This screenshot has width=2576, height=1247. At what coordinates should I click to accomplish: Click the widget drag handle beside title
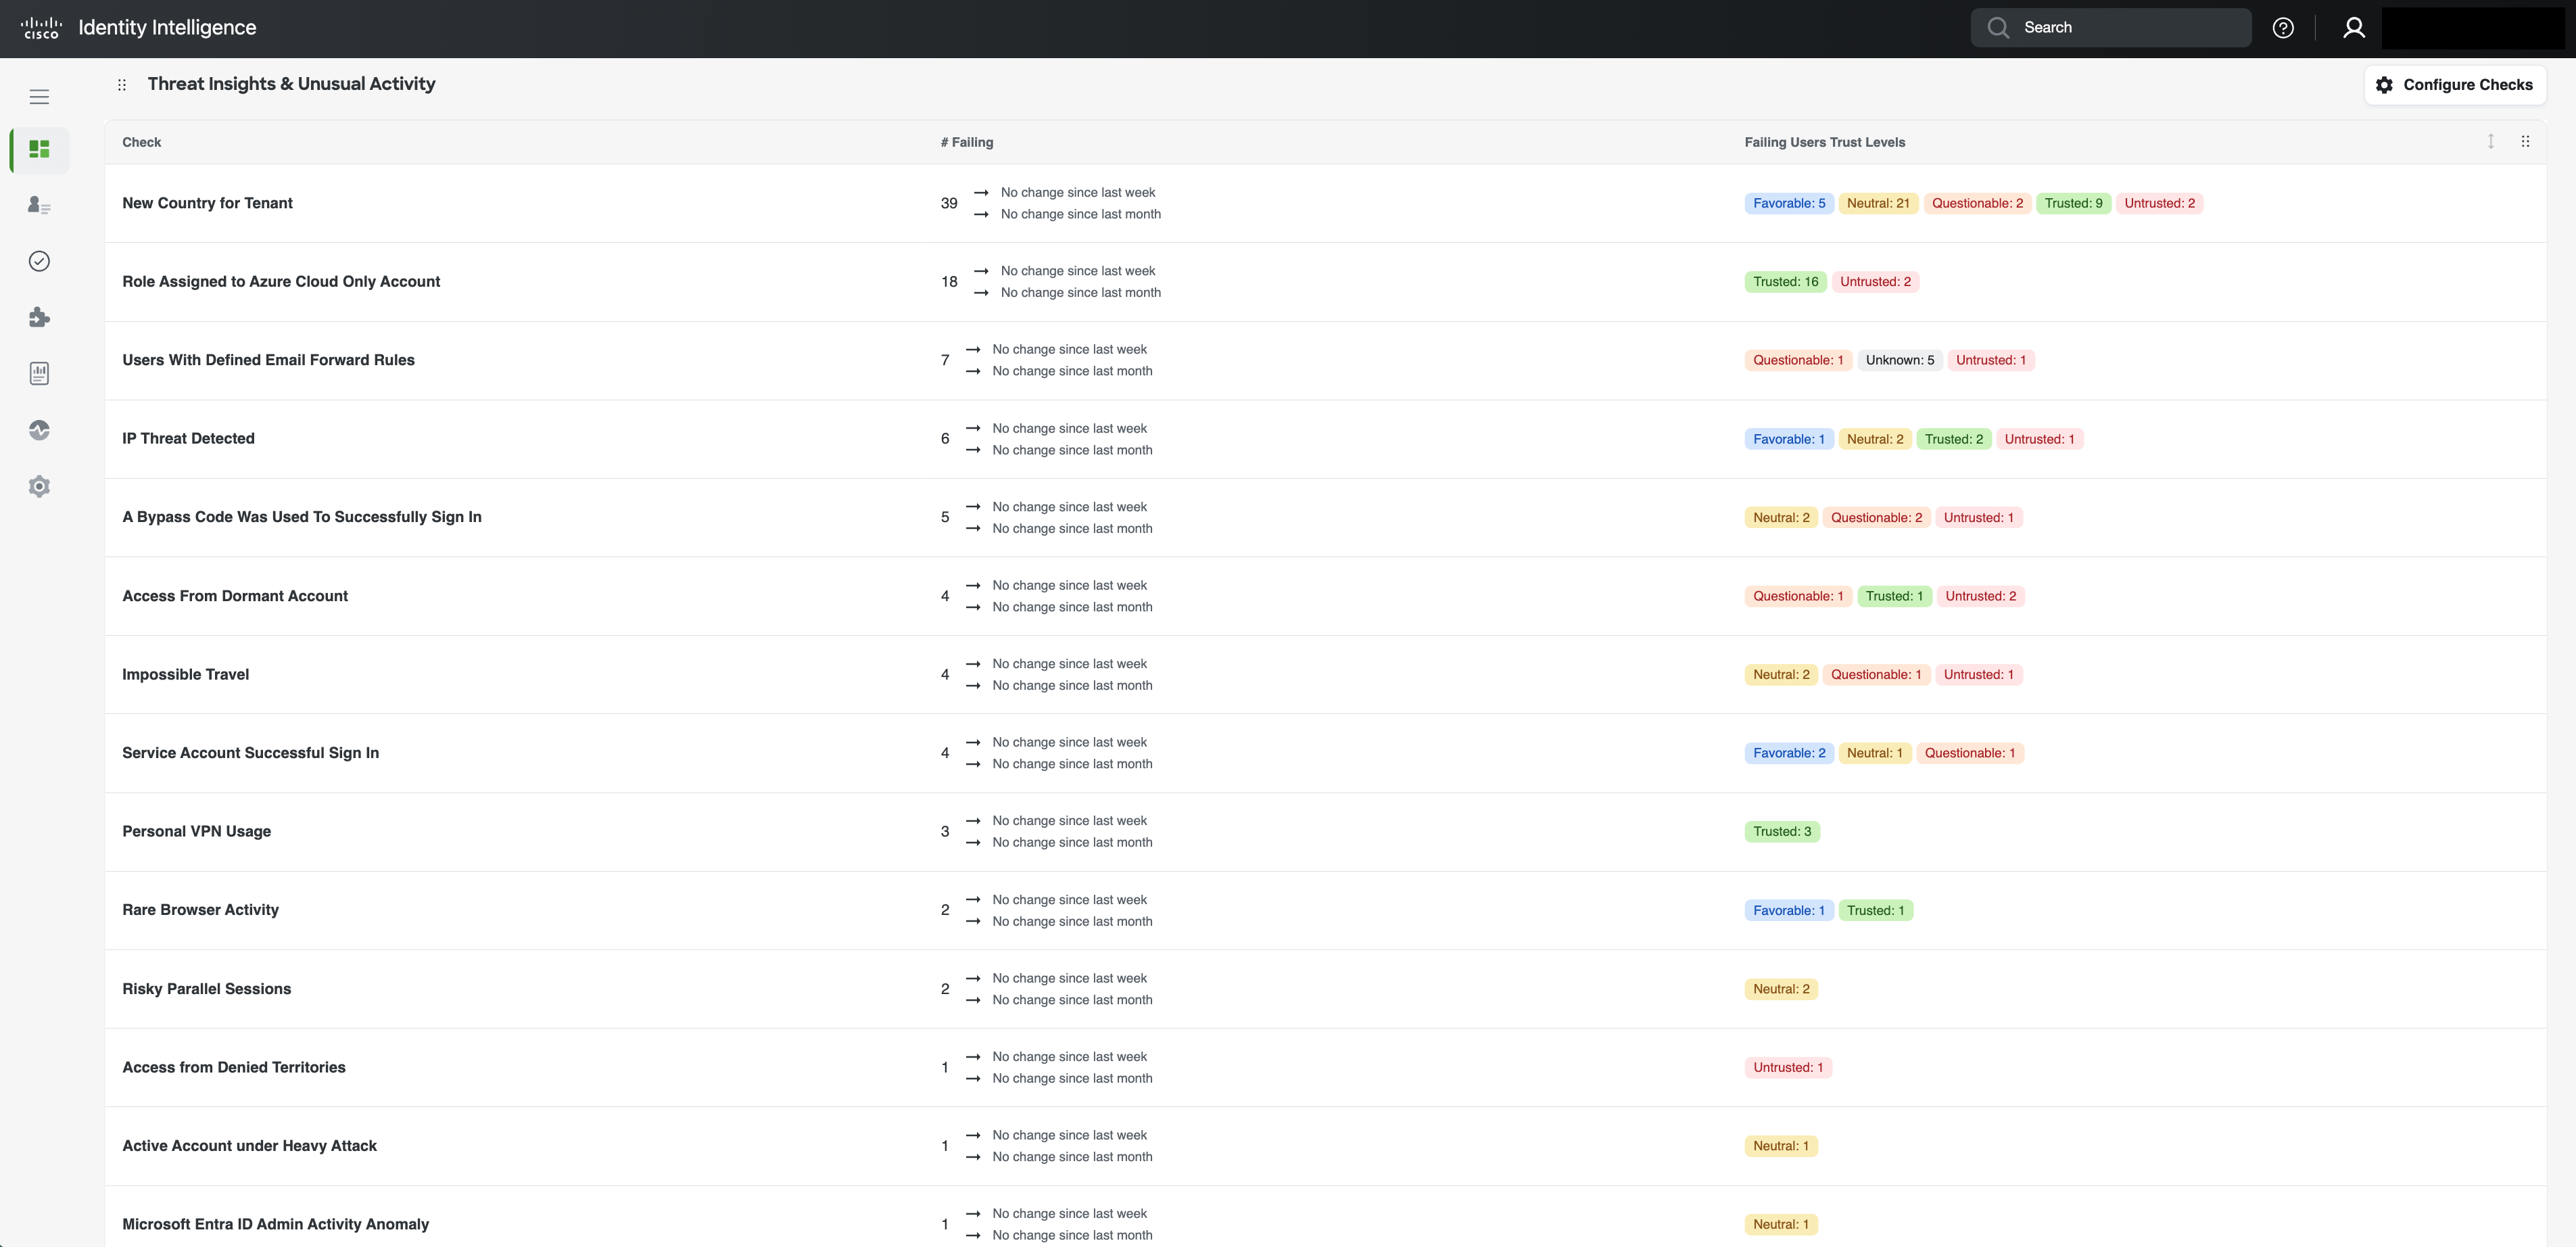[x=122, y=85]
